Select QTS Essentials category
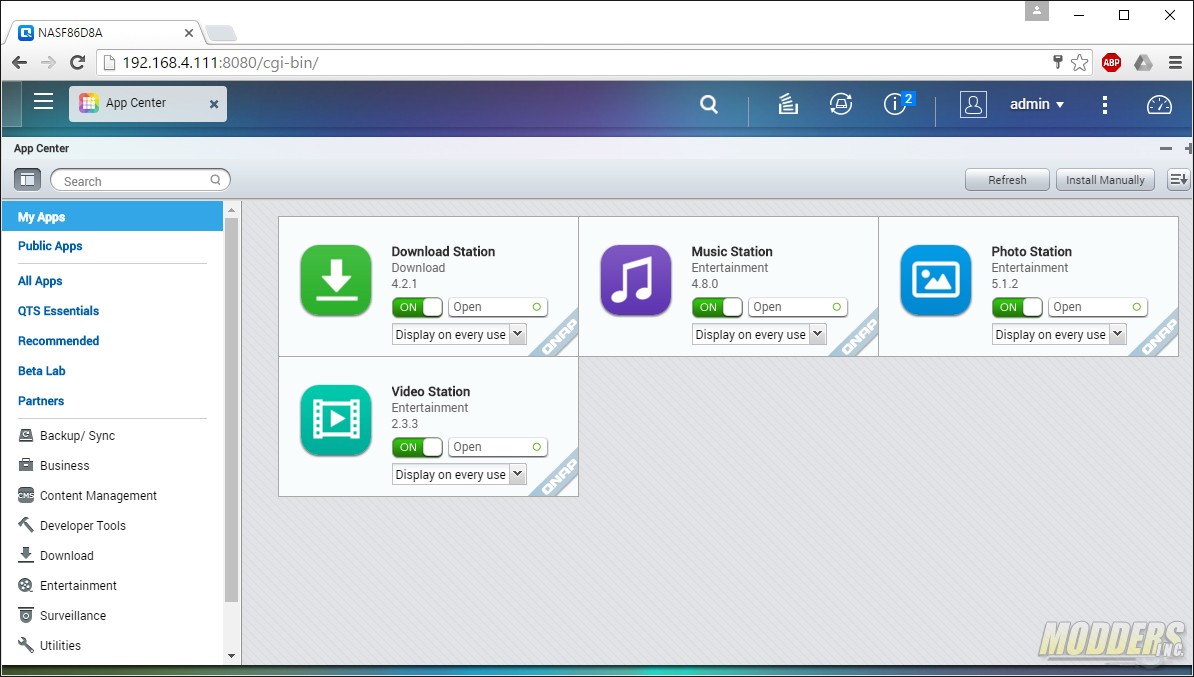The height and width of the screenshot is (677, 1194). click(x=59, y=311)
